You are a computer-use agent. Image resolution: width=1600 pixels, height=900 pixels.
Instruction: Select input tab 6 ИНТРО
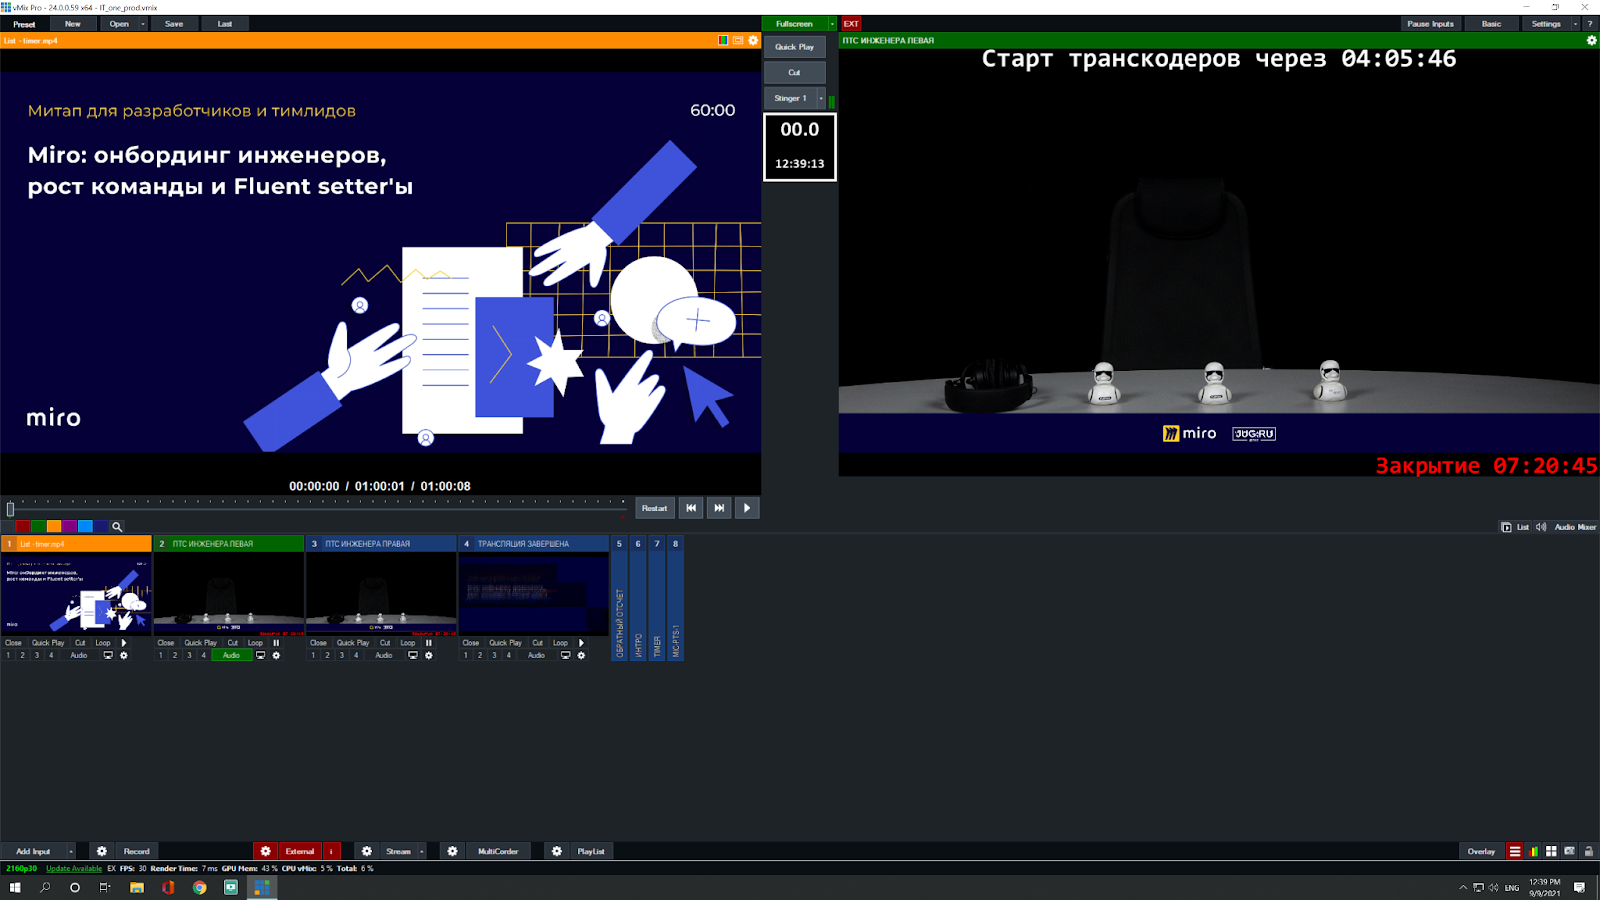638,598
